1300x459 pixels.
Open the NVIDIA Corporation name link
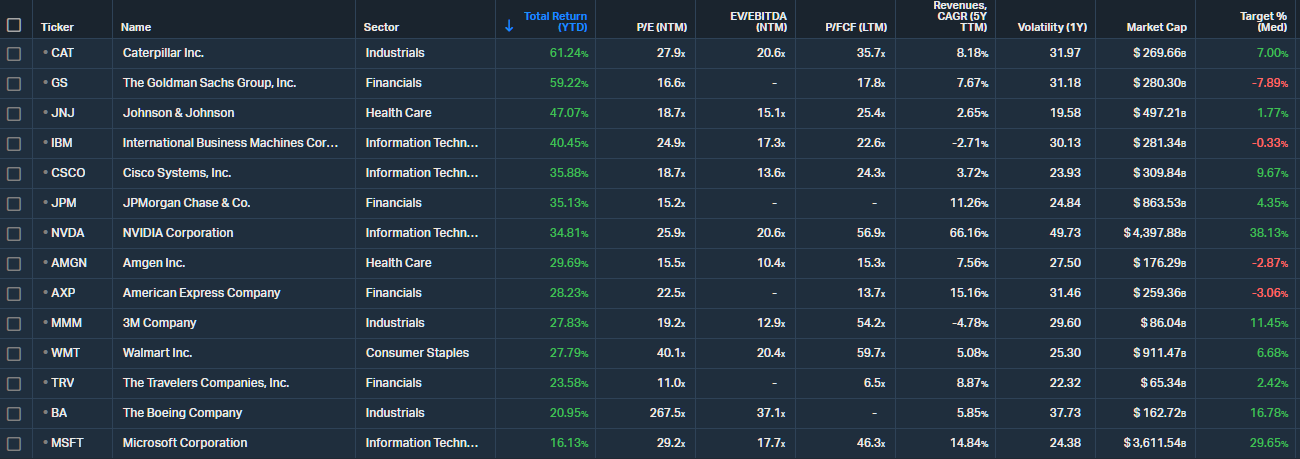pyautogui.click(x=178, y=233)
